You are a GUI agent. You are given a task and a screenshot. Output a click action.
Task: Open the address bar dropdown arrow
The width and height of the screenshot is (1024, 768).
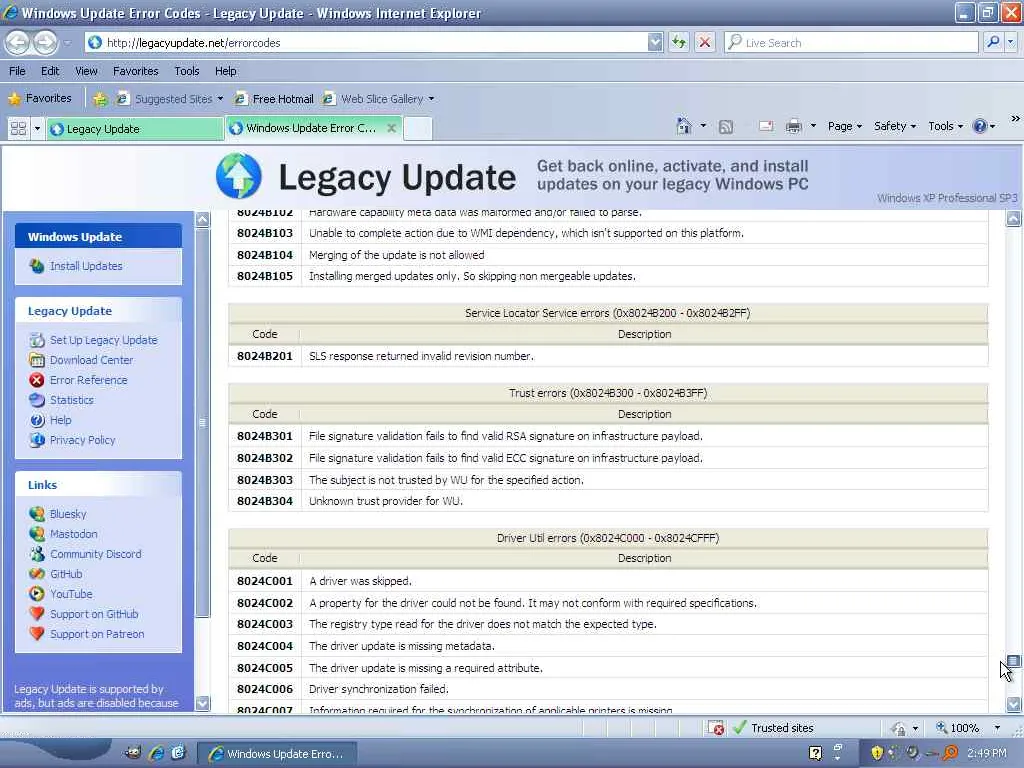click(x=655, y=42)
